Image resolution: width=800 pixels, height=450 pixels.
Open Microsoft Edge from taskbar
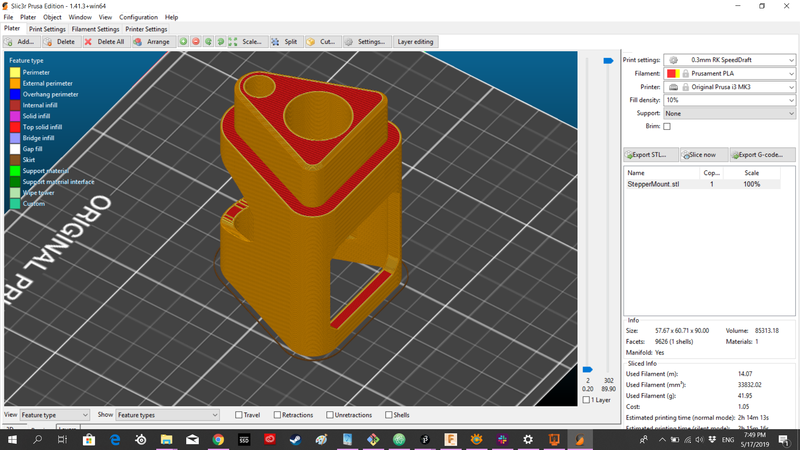click(115, 439)
